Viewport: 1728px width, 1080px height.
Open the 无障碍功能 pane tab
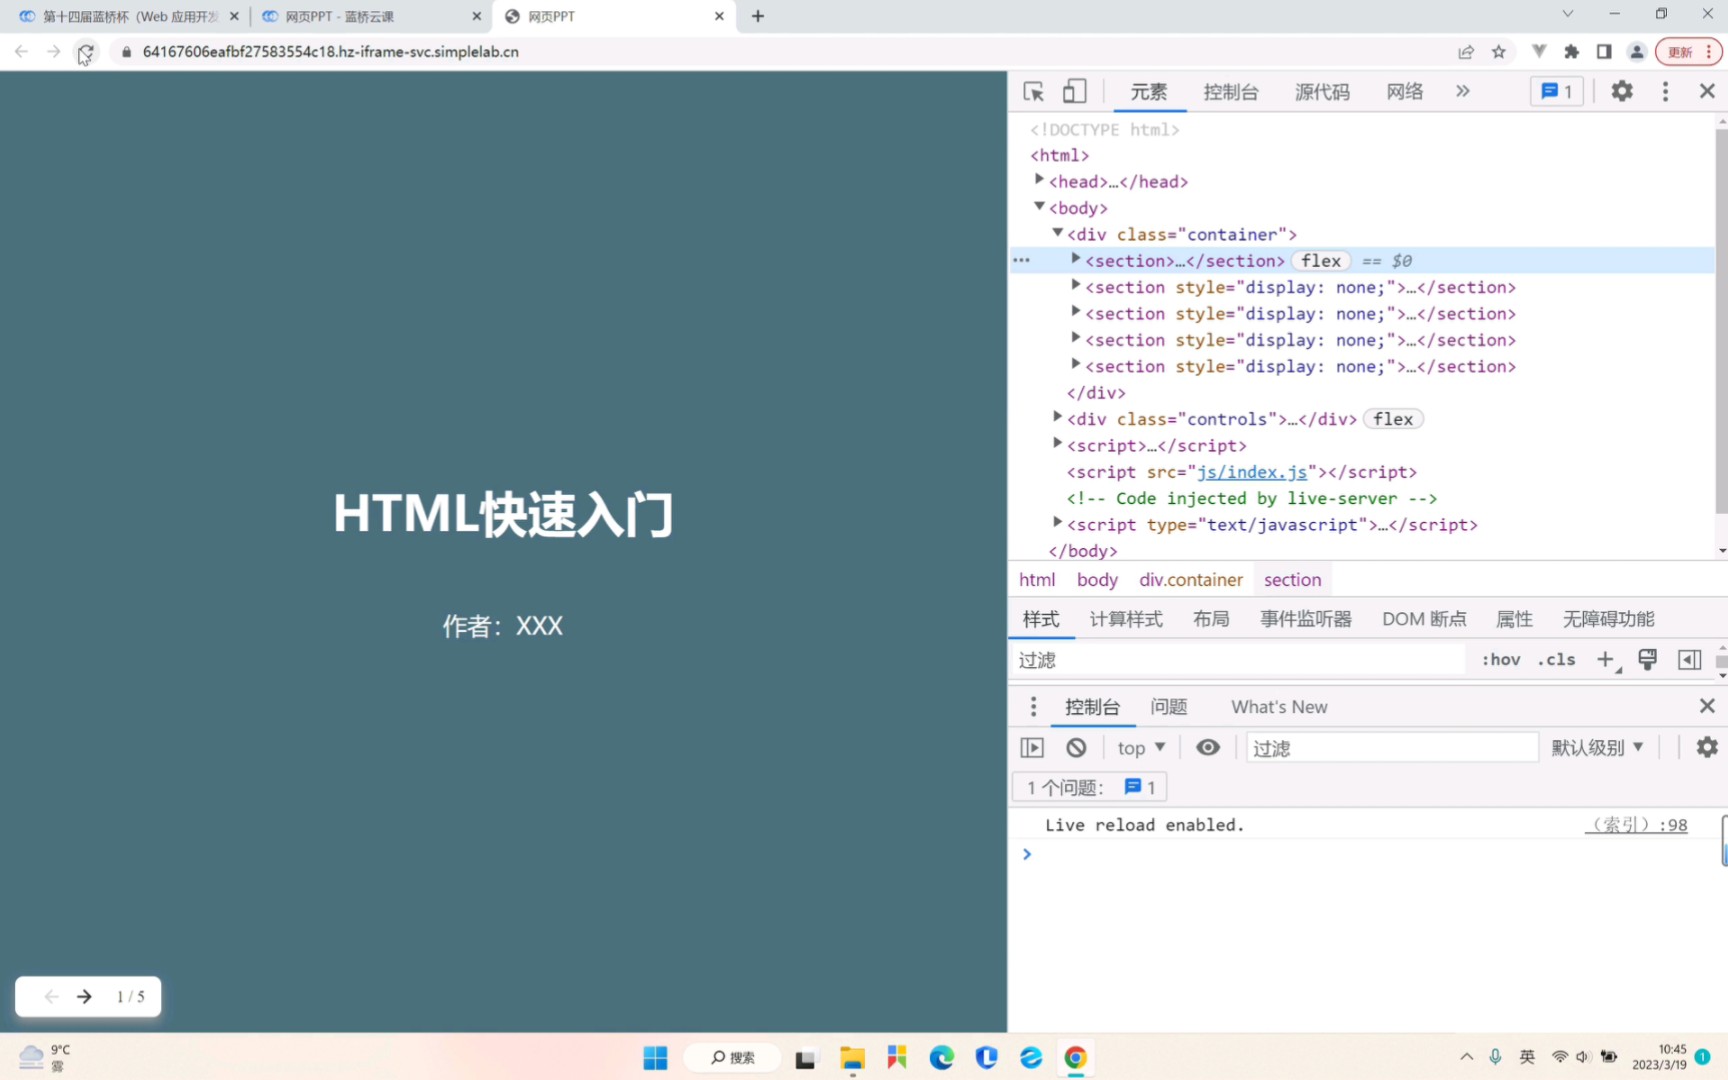1608,619
